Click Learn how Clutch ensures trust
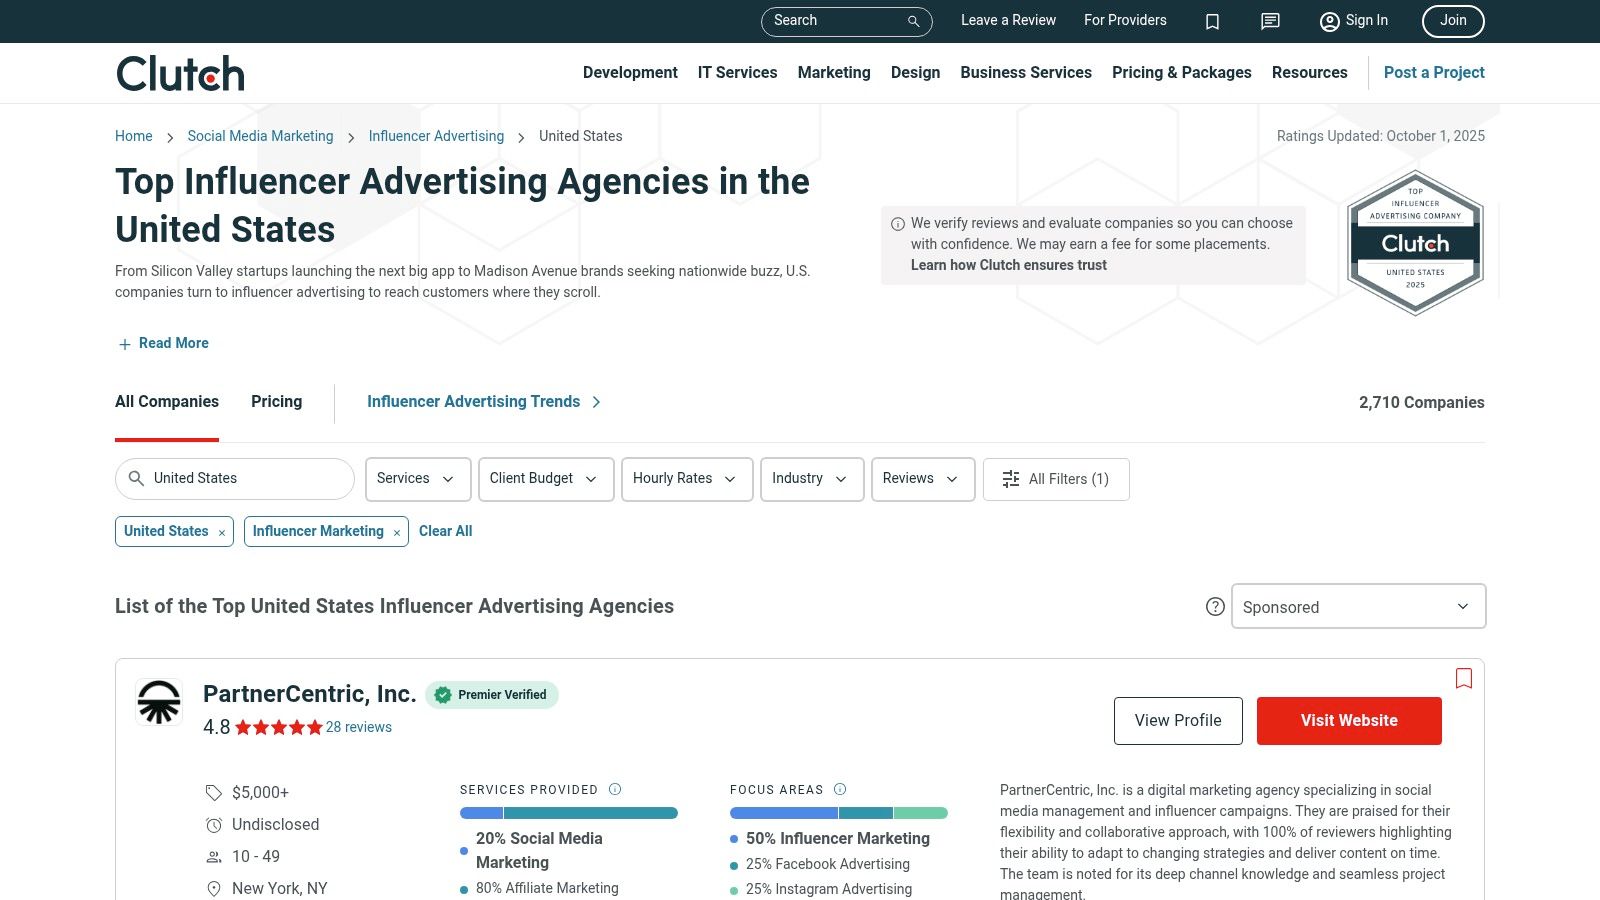Image resolution: width=1600 pixels, height=900 pixels. (1009, 265)
